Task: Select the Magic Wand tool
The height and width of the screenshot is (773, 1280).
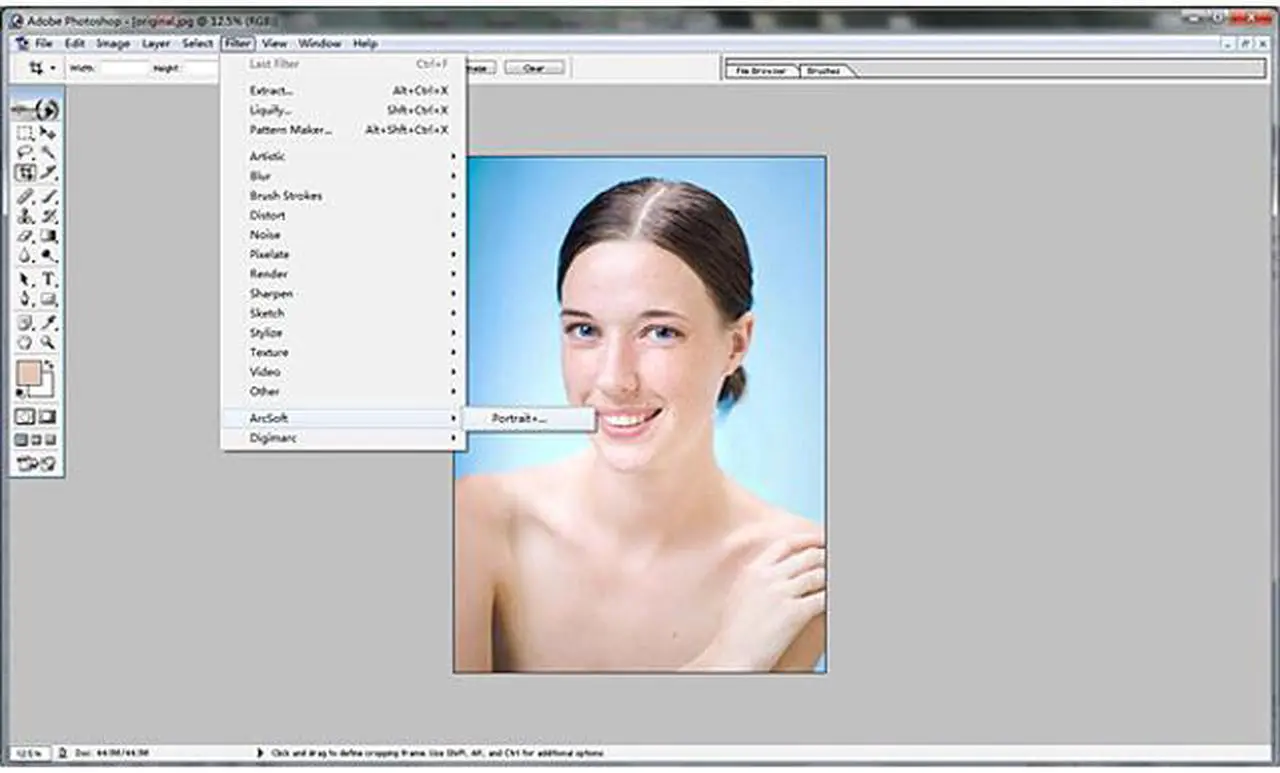Action: pyautogui.click(x=48, y=153)
